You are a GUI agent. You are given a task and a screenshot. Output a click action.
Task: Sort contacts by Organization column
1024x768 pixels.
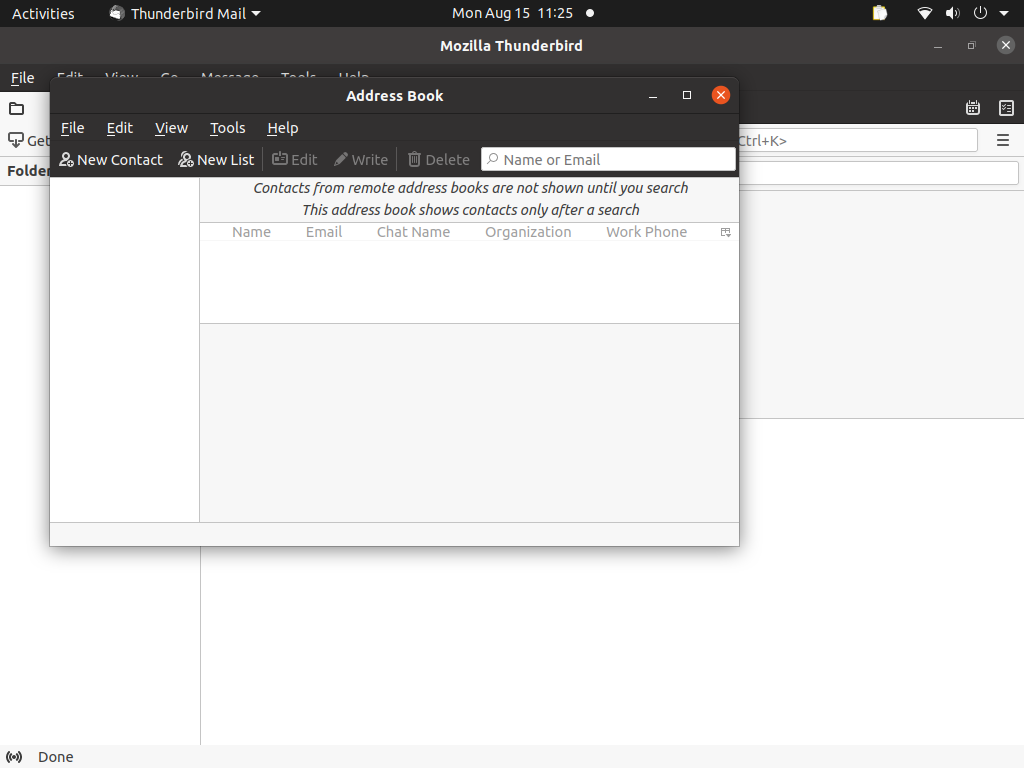coord(528,232)
